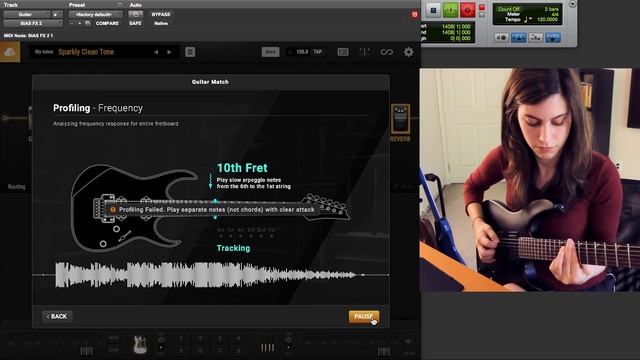This screenshot has width=640, height=360.
Task: Click the PAUSE button in Guitar Match
Action: pyautogui.click(x=363, y=316)
